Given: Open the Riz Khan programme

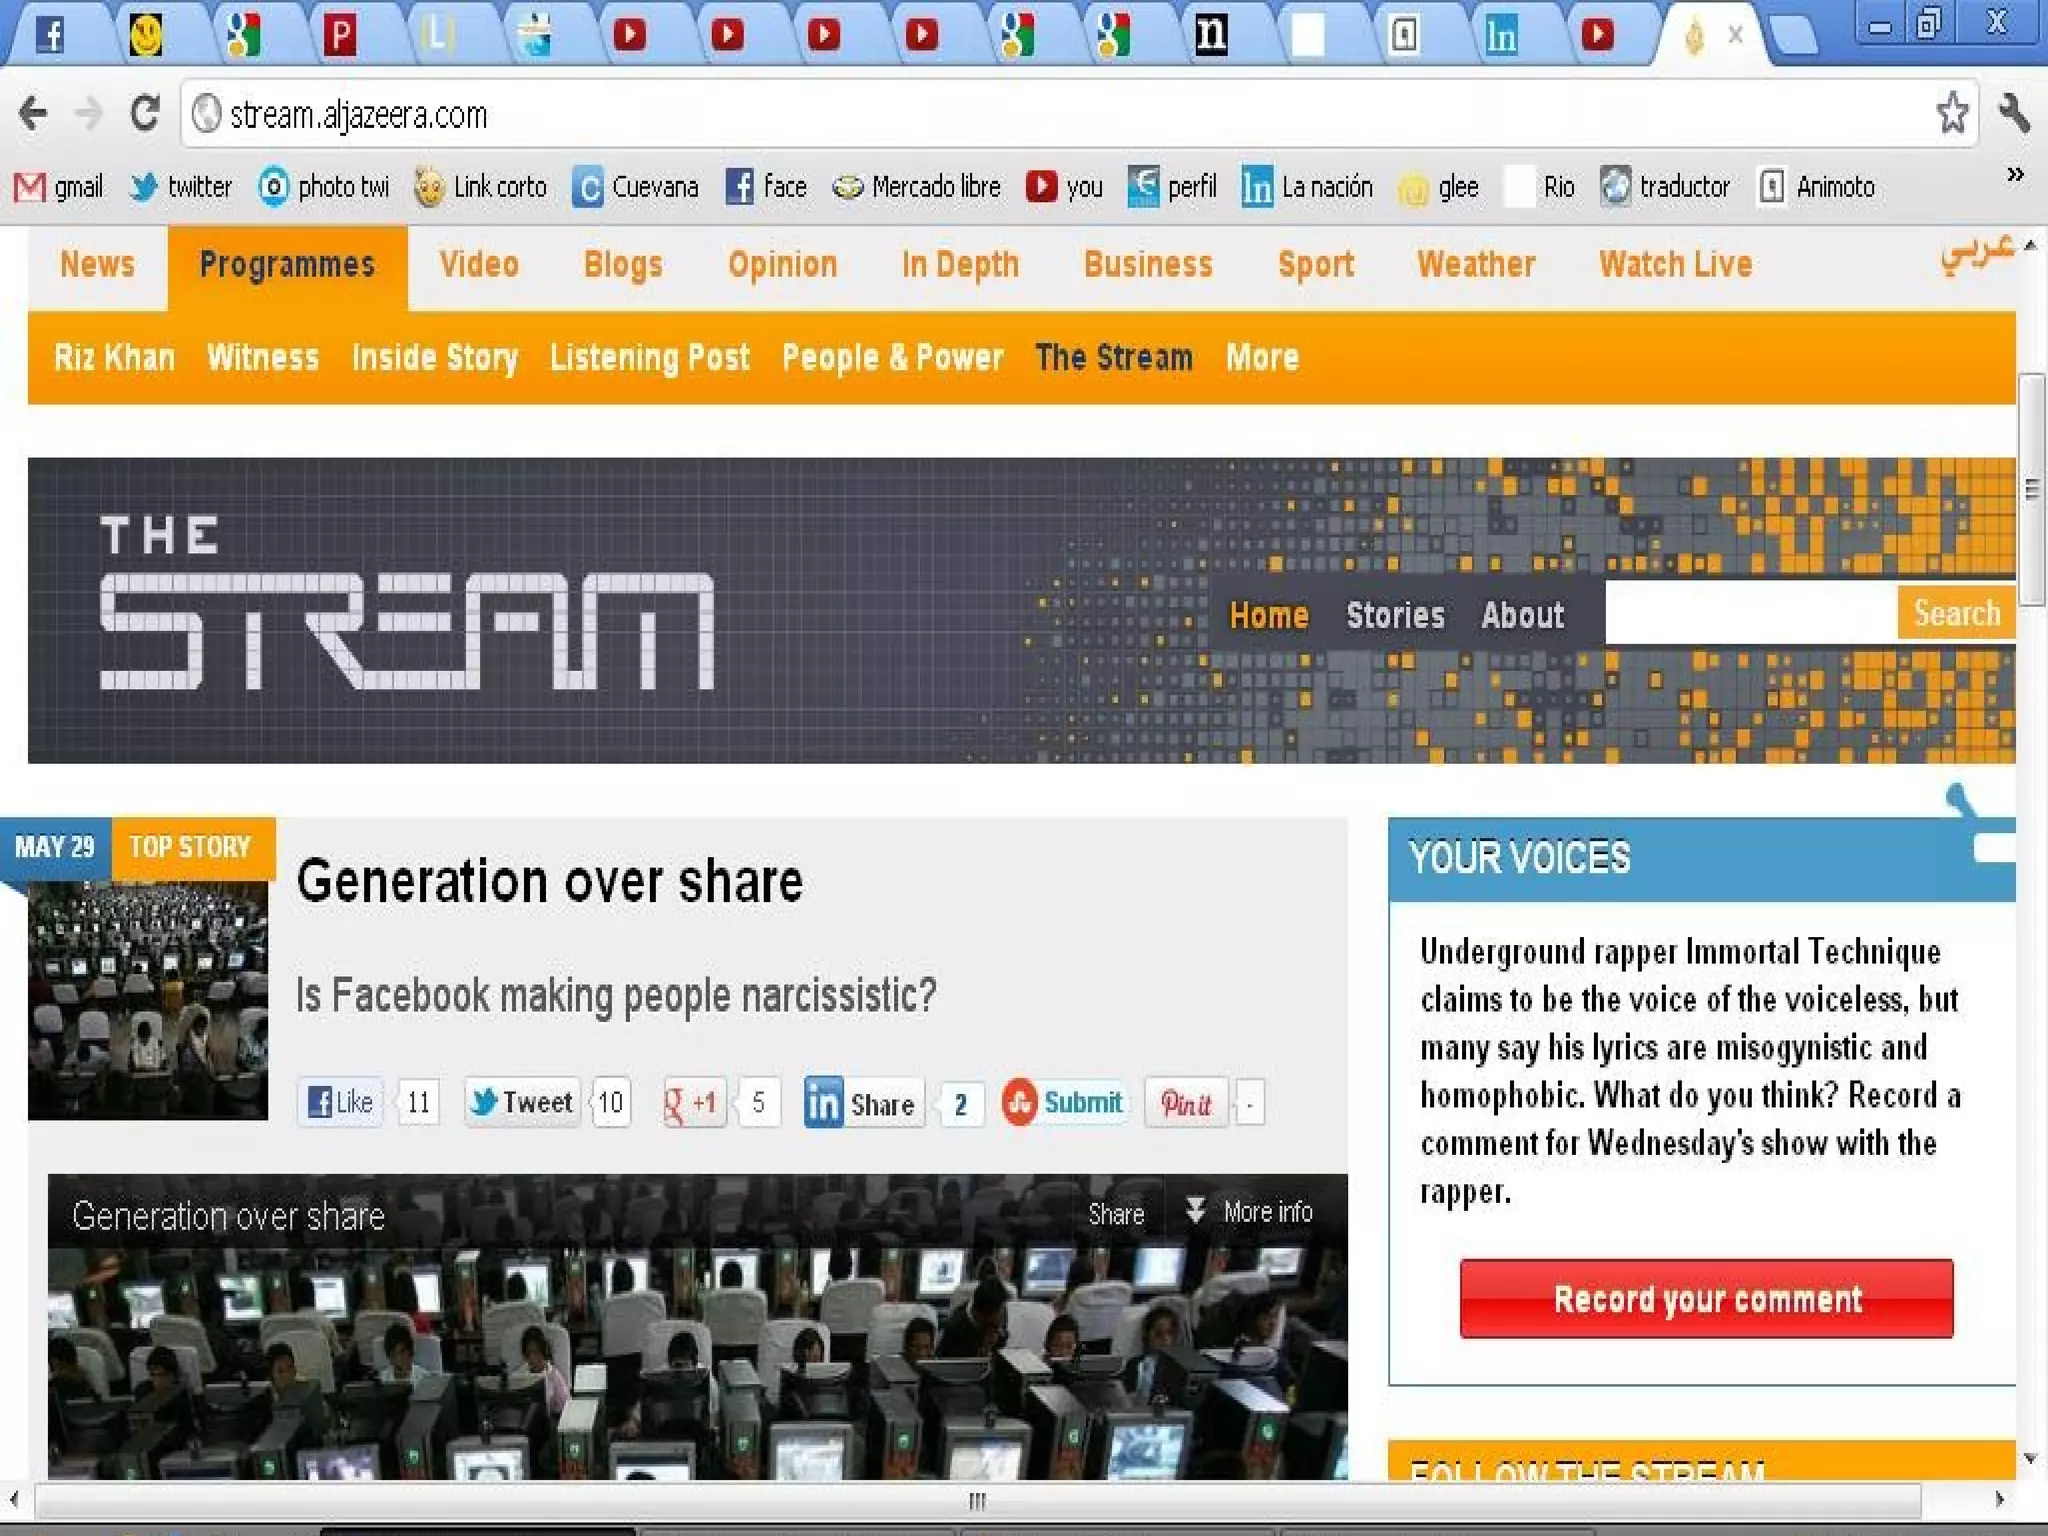Looking at the screenshot, I should [x=114, y=358].
